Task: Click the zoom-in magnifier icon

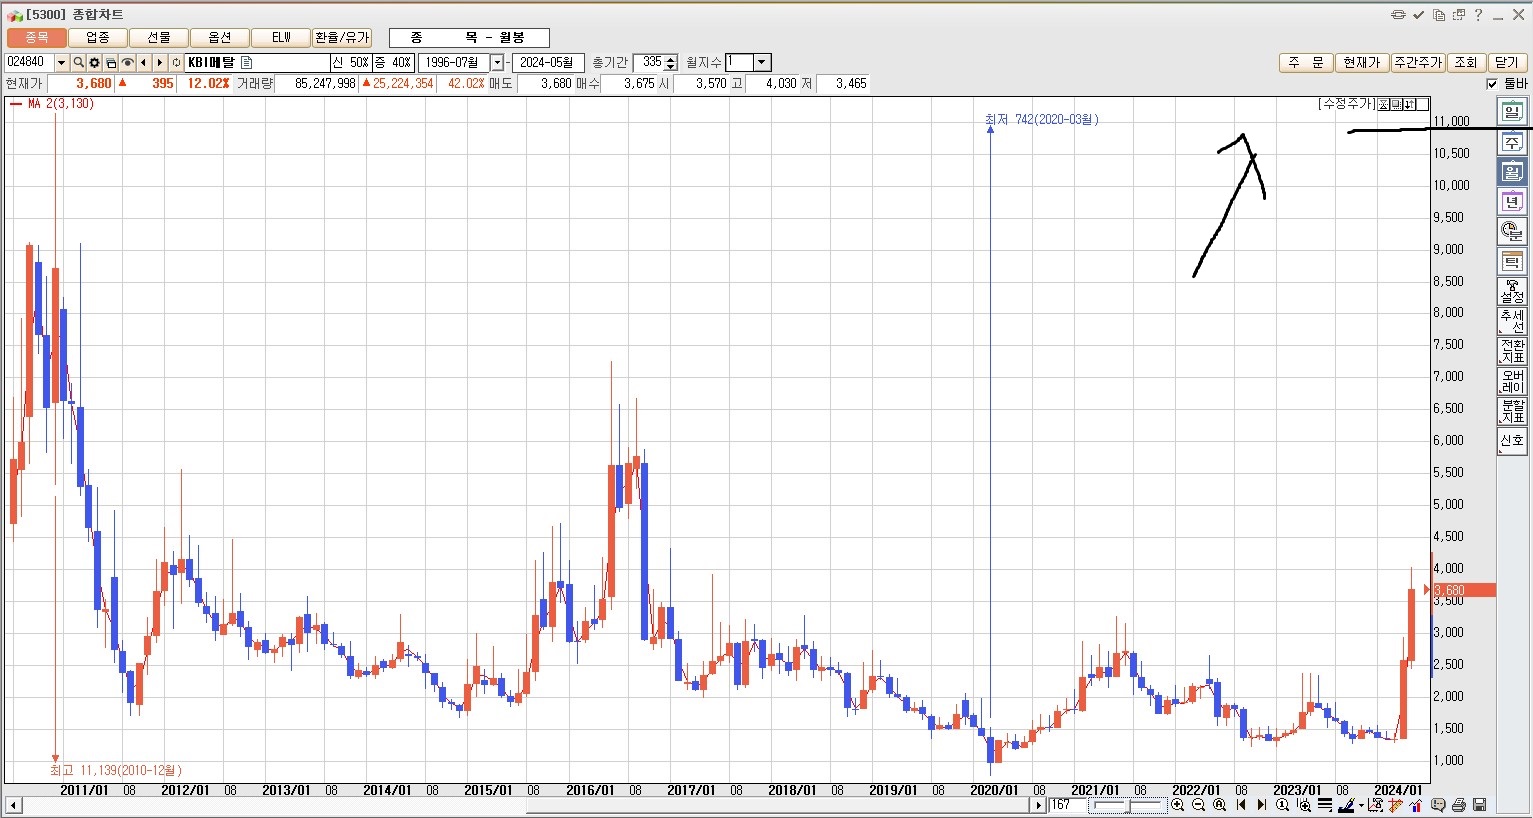Action: pos(1178,805)
